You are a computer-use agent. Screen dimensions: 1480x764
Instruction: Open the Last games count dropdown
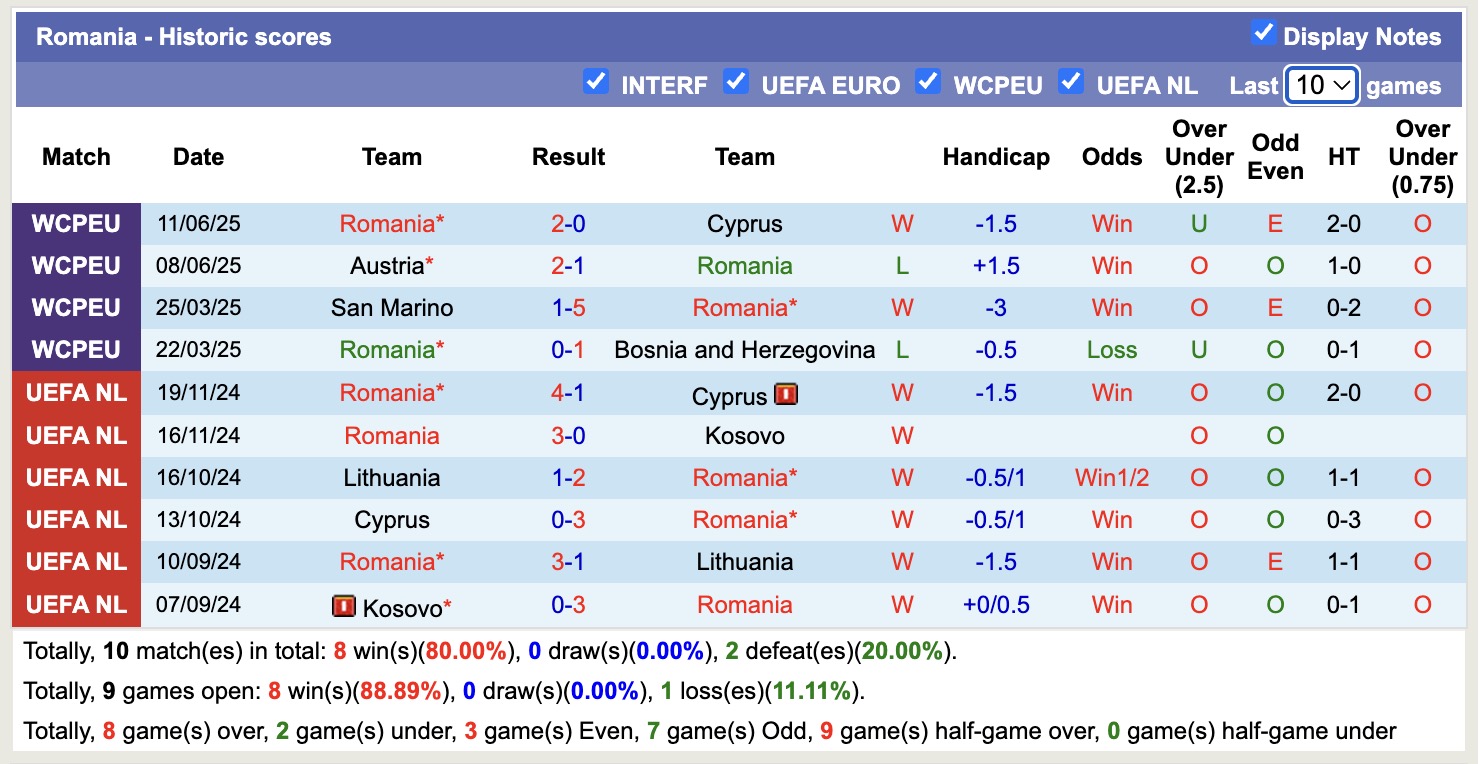[x=1321, y=85]
